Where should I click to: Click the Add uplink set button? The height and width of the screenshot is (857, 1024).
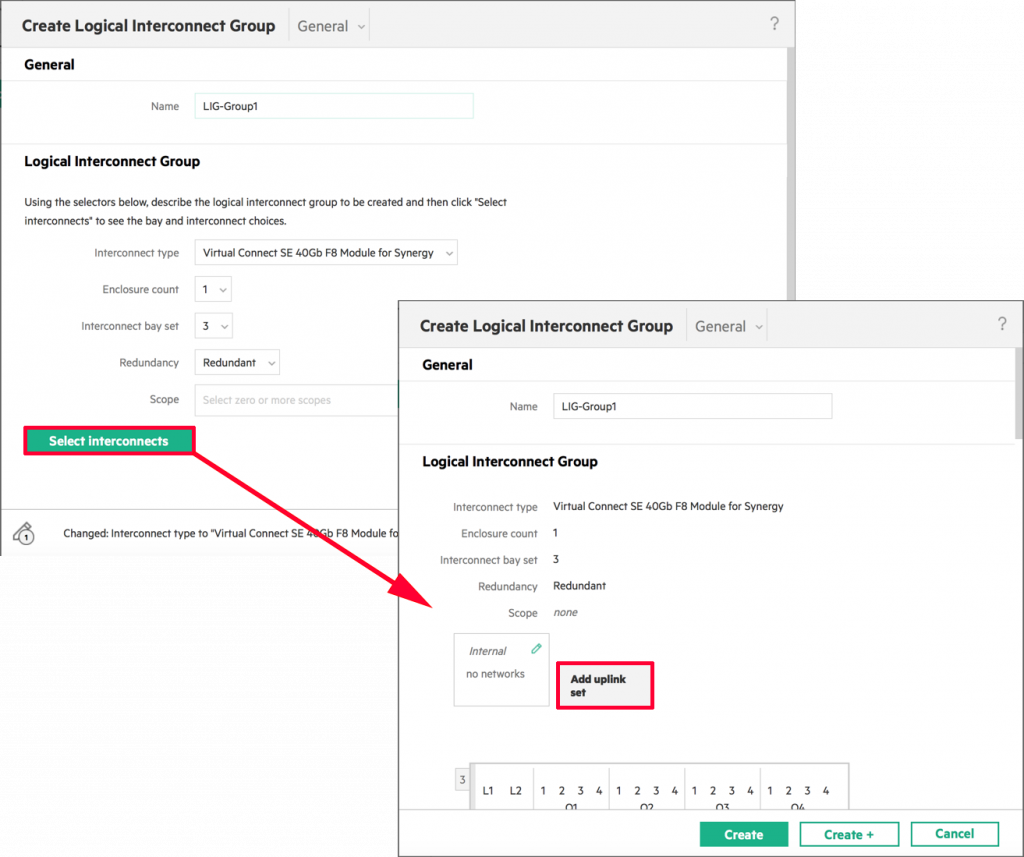pyautogui.click(x=604, y=685)
